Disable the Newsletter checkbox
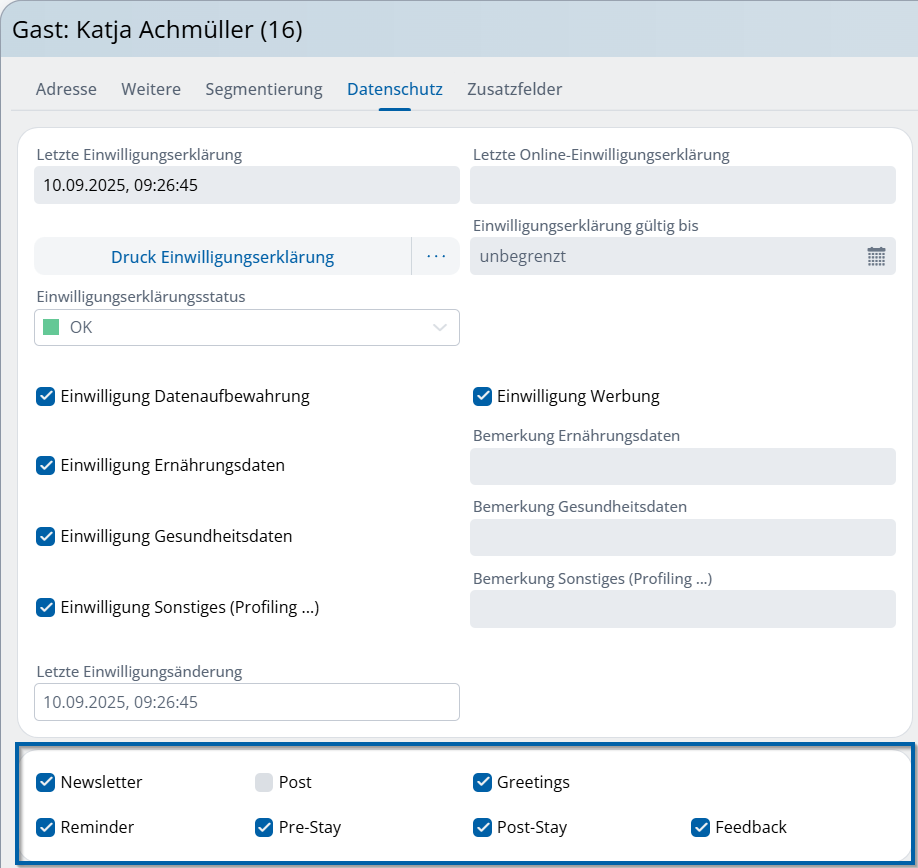 coord(45,782)
